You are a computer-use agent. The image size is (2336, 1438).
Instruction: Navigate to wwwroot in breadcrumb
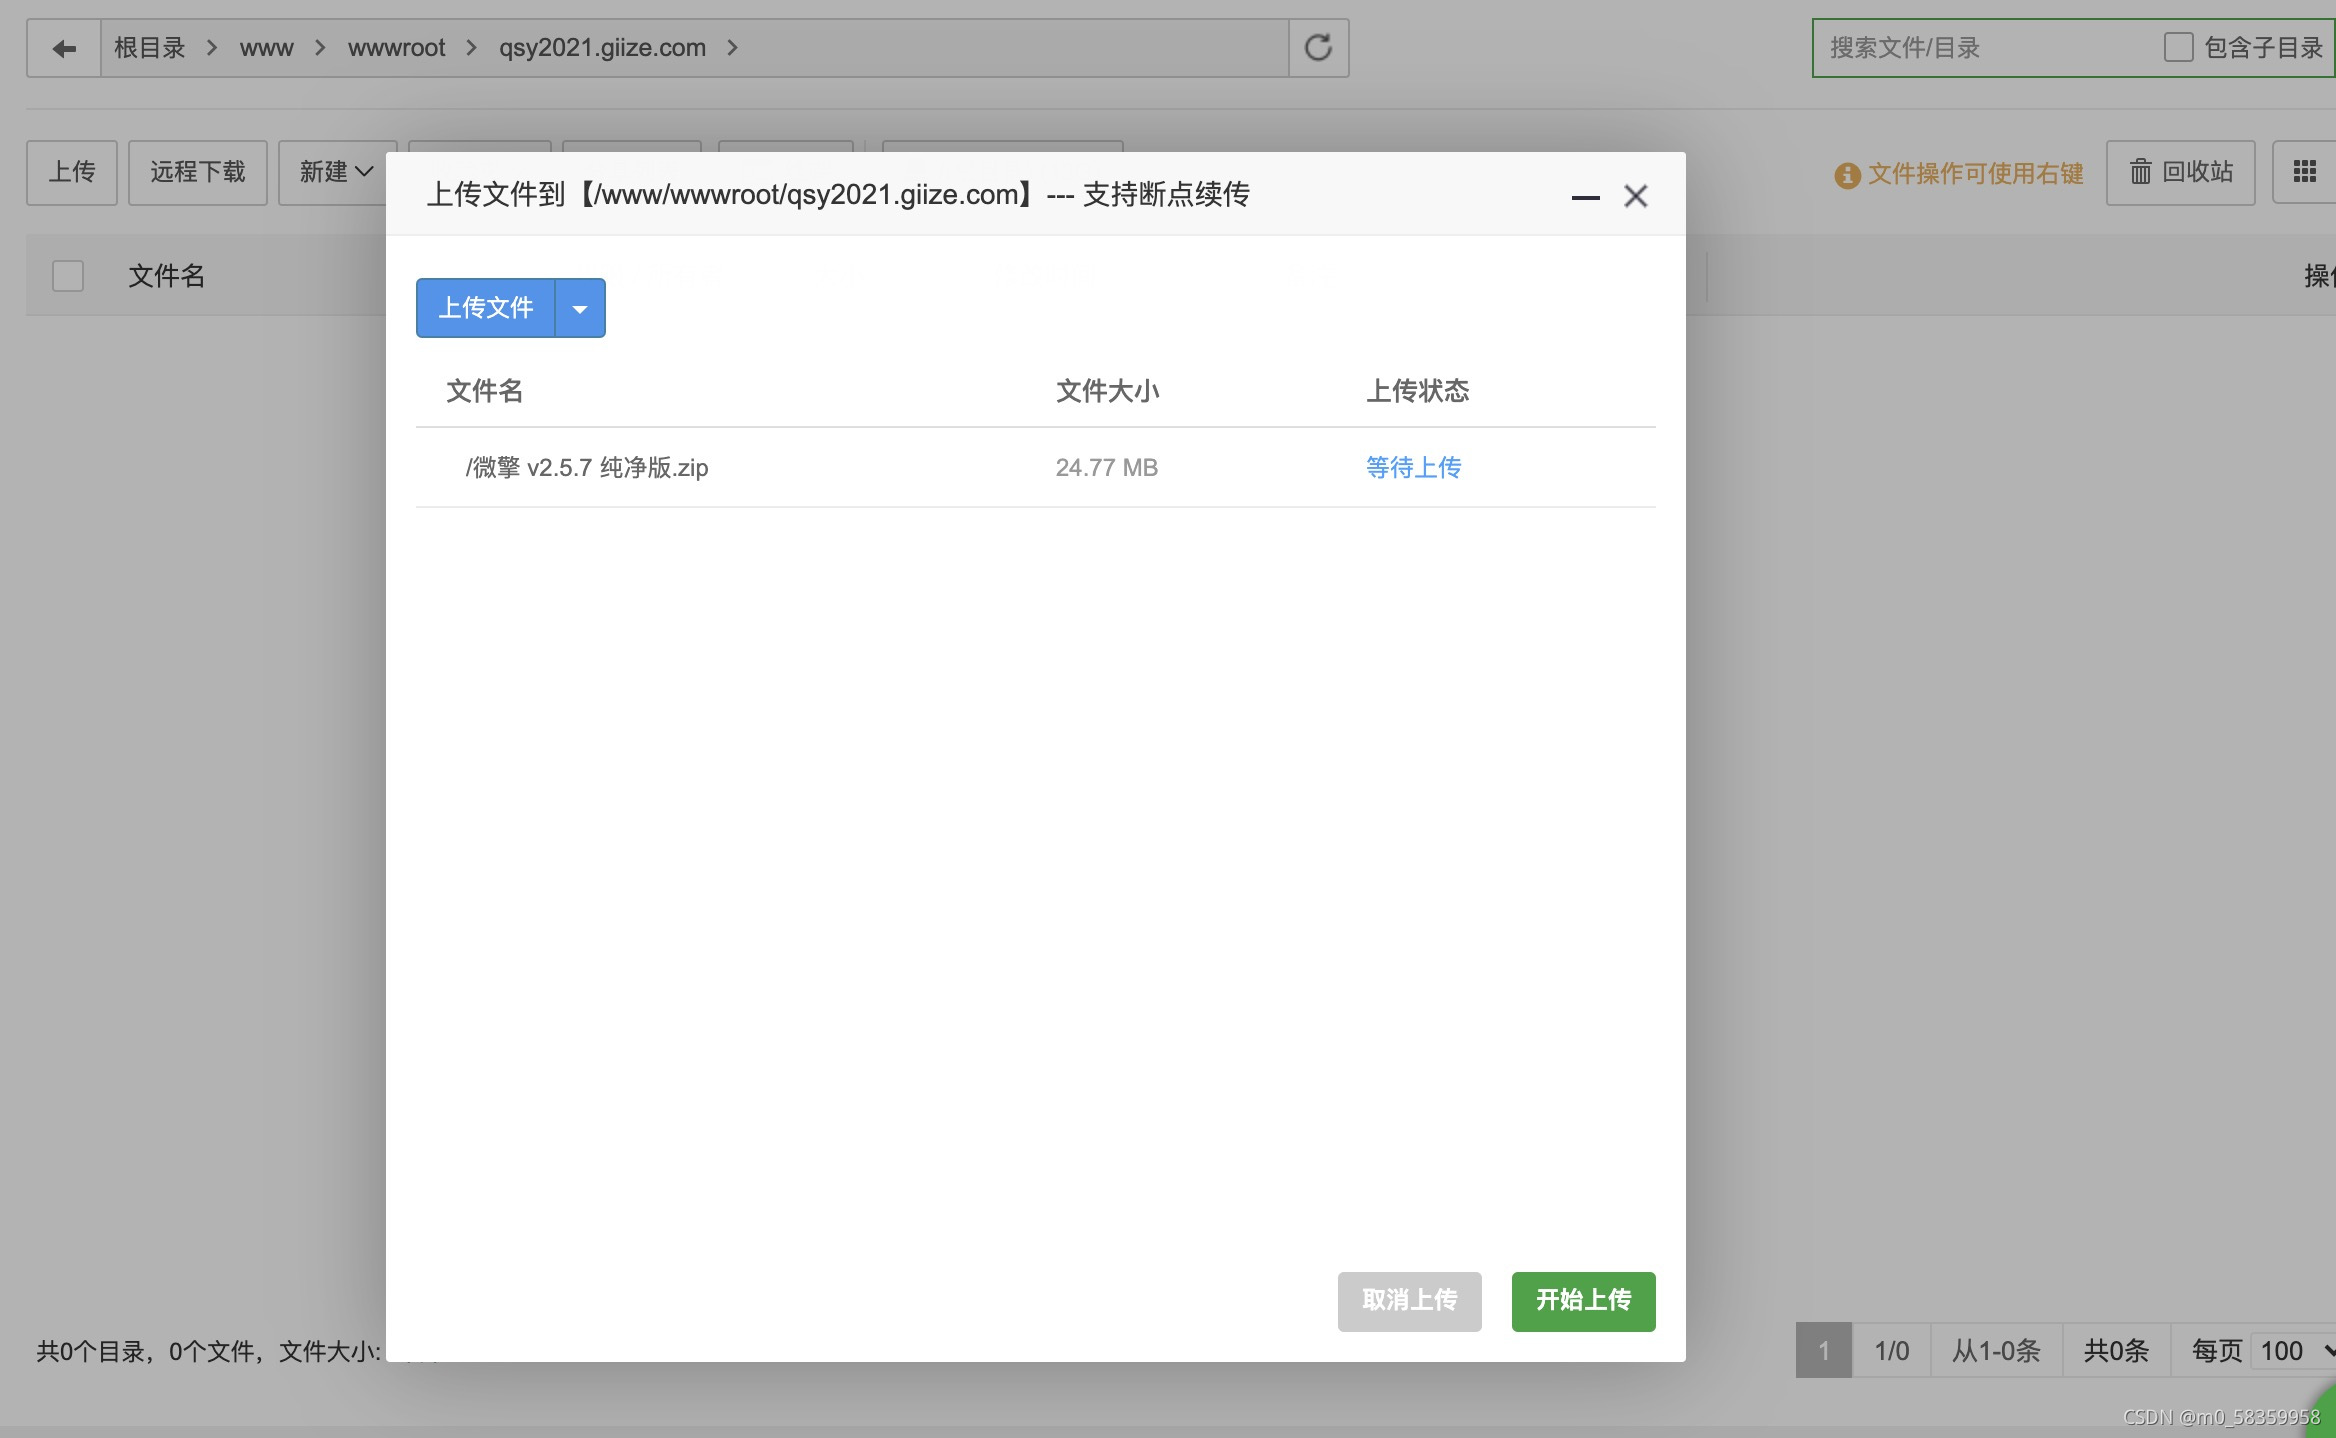(x=396, y=48)
